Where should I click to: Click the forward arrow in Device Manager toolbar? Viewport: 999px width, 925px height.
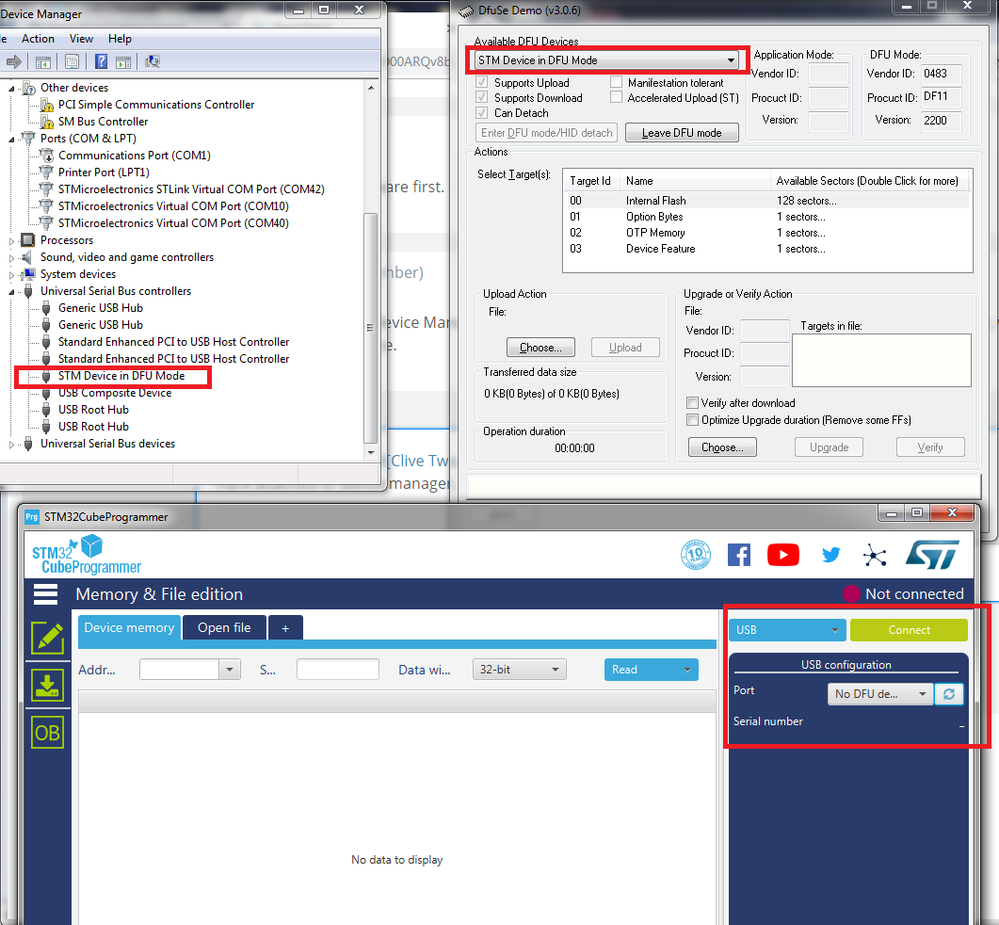pyautogui.click(x=13, y=62)
